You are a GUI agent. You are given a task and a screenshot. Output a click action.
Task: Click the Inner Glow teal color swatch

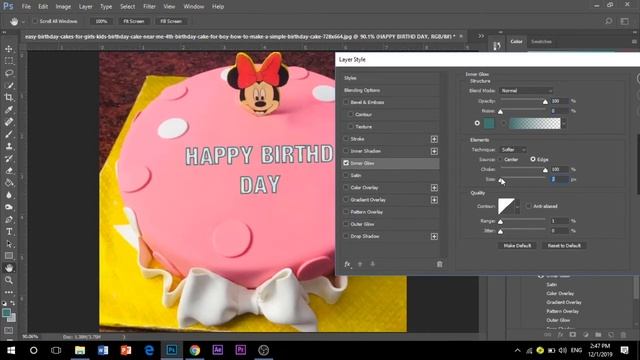489,123
